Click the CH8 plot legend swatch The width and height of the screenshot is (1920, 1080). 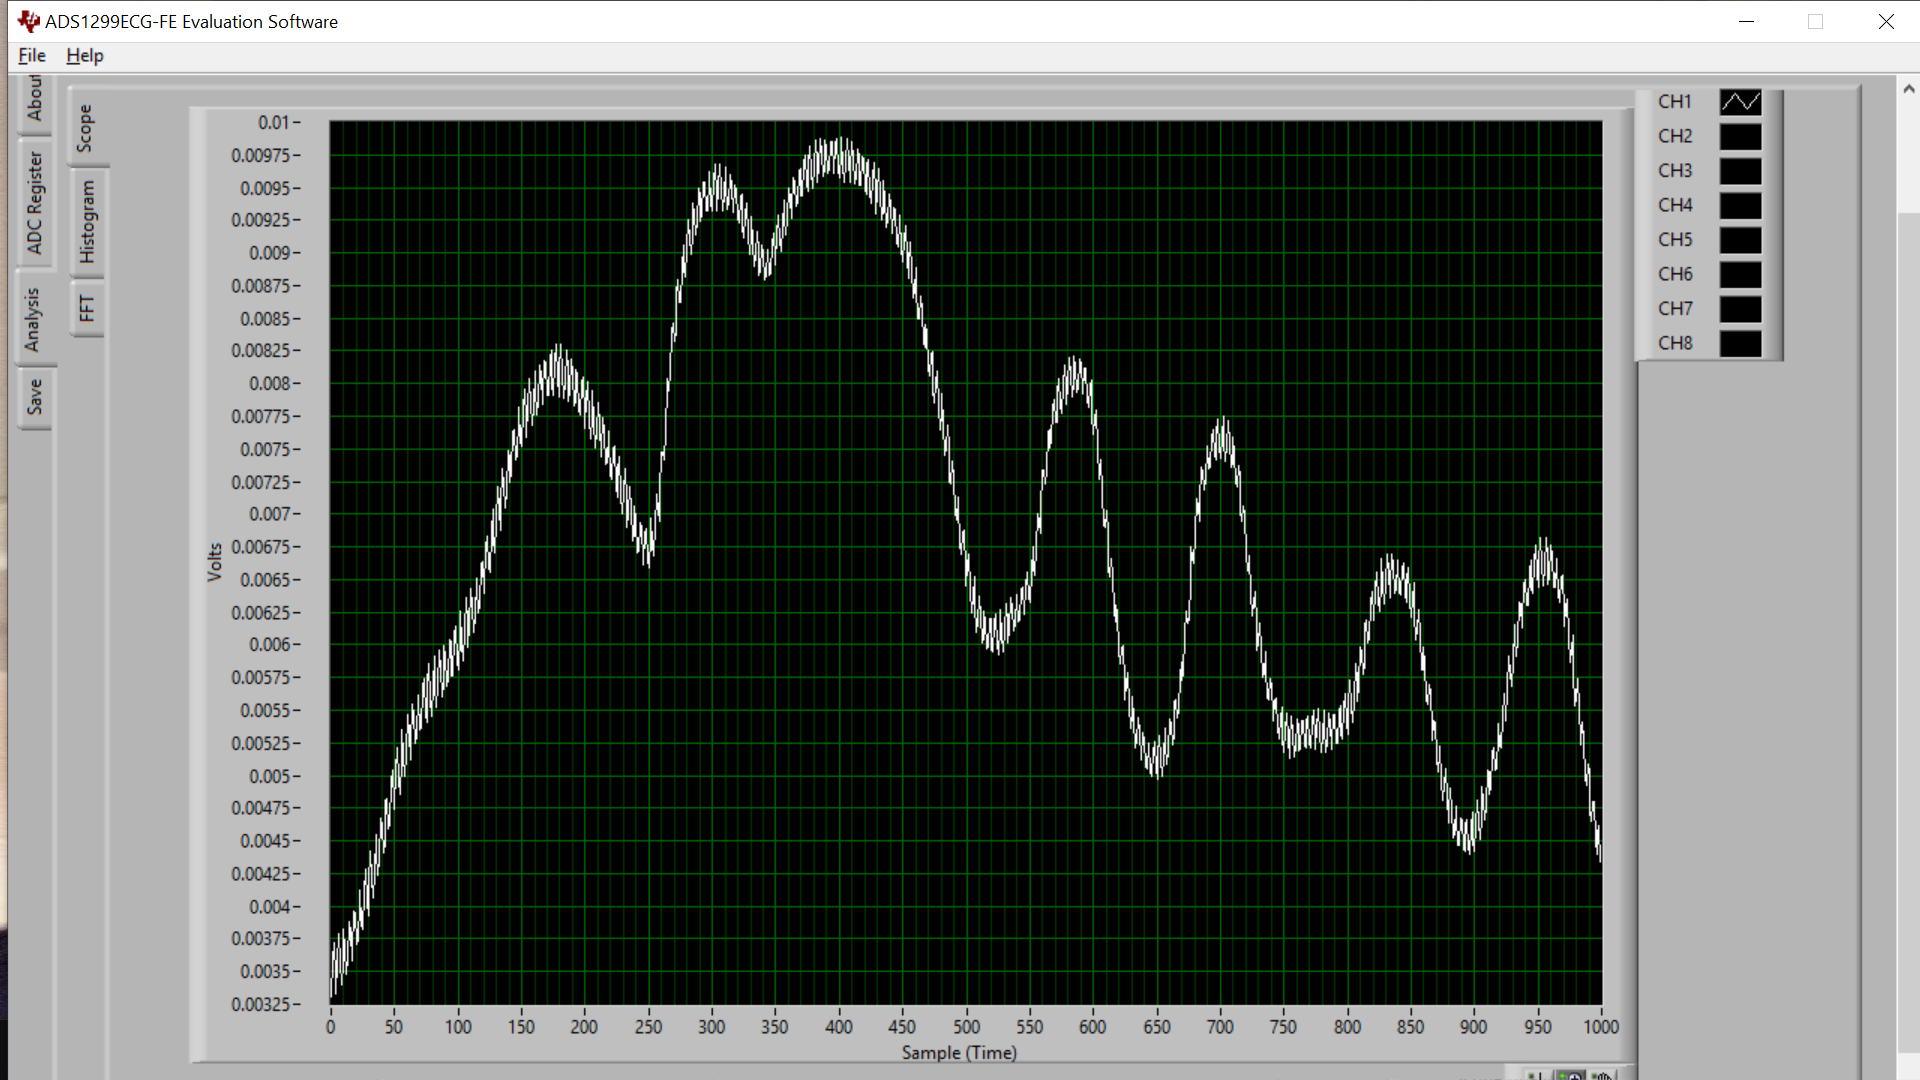1740,343
